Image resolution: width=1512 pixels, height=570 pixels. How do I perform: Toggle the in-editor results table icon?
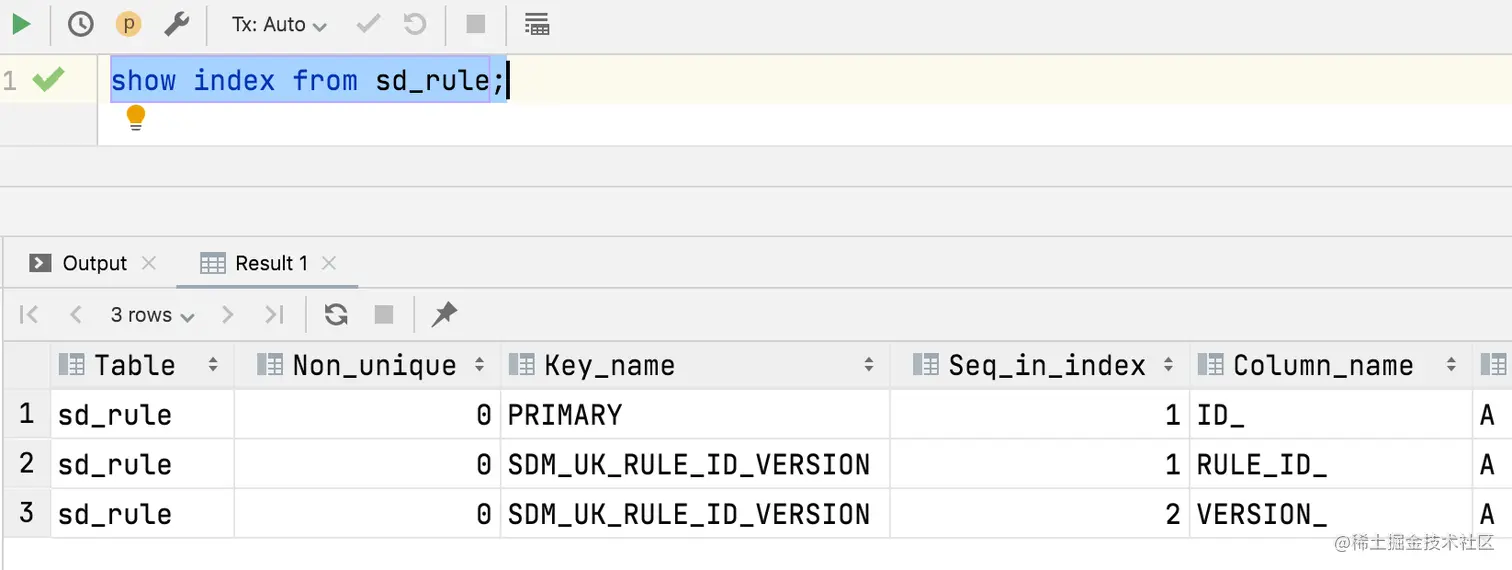(x=537, y=24)
